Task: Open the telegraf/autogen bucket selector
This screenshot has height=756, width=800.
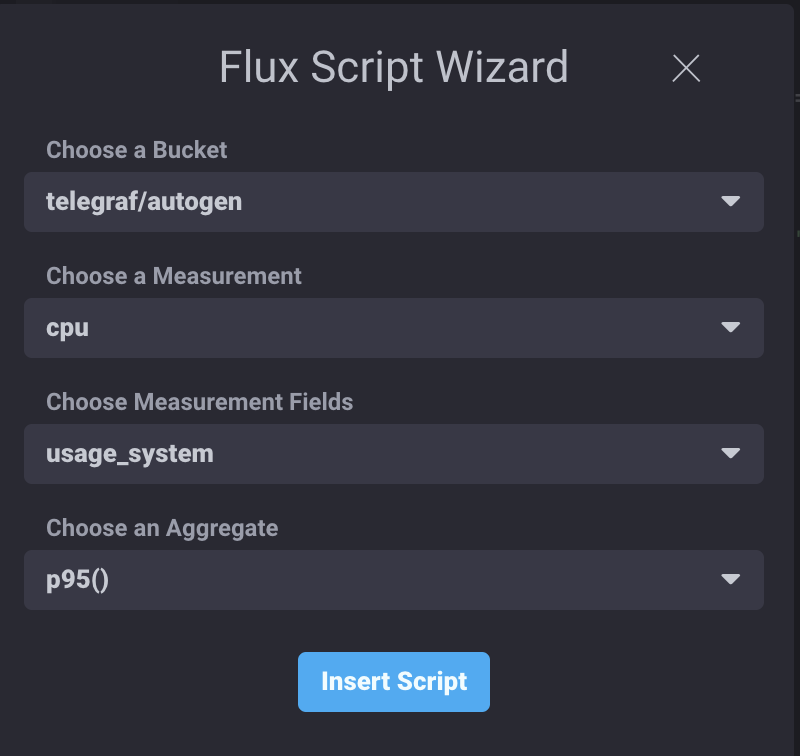Action: click(144, 202)
